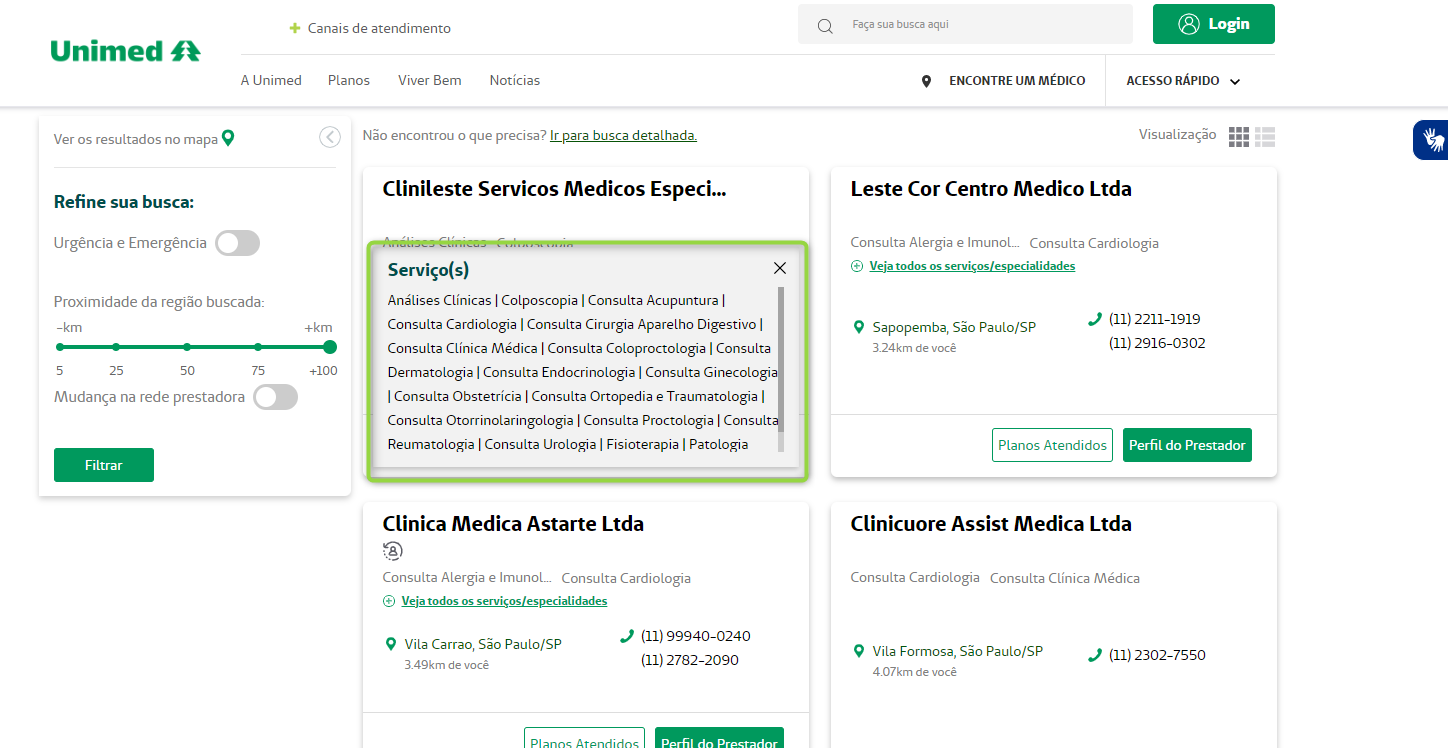Click the provider status icon under Clinica Medica Astarte

393,551
